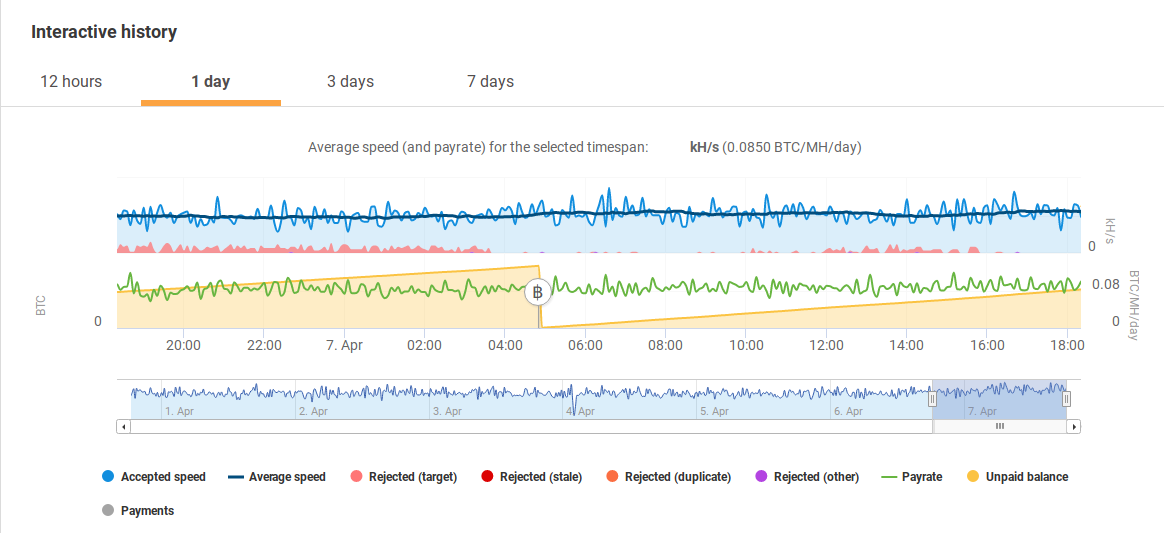Toggle the Average speed legend series
The width and height of the screenshot is (1164, 533).
(x=276, y=477)
